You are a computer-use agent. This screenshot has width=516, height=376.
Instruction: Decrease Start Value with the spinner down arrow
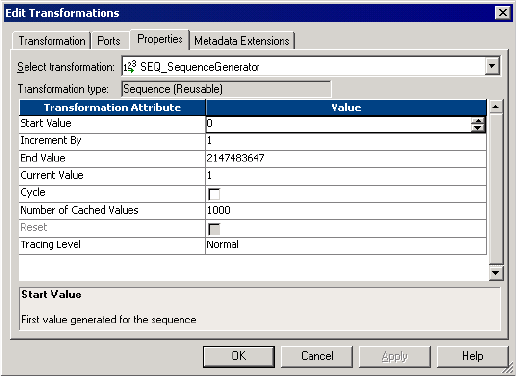(x=478, y=128)
